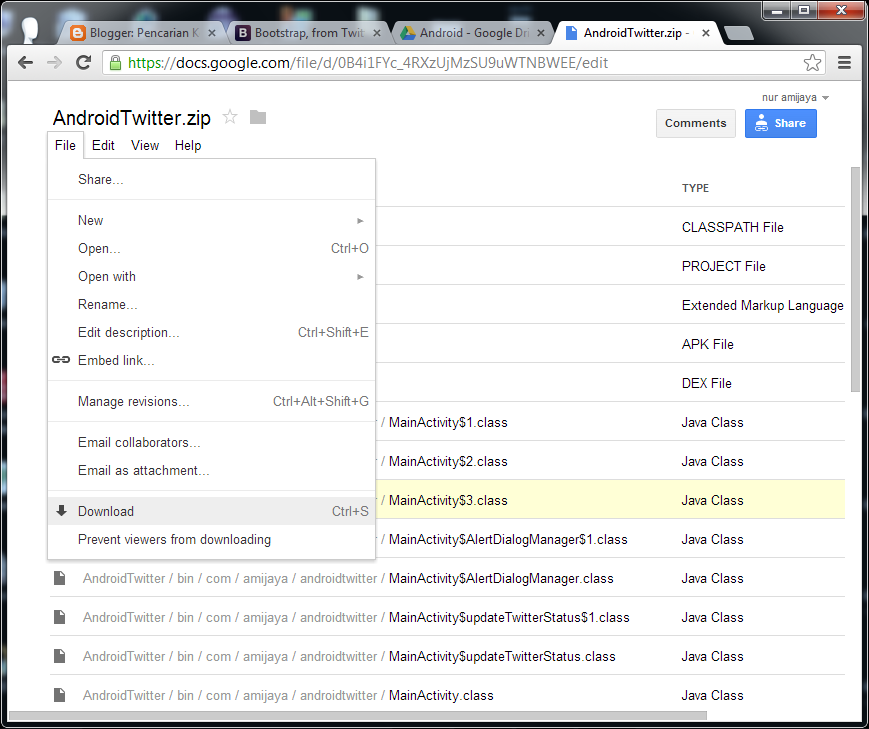869x729 pixels.
Task: Reload the page with refresh icon
Action: click(84, 63)
